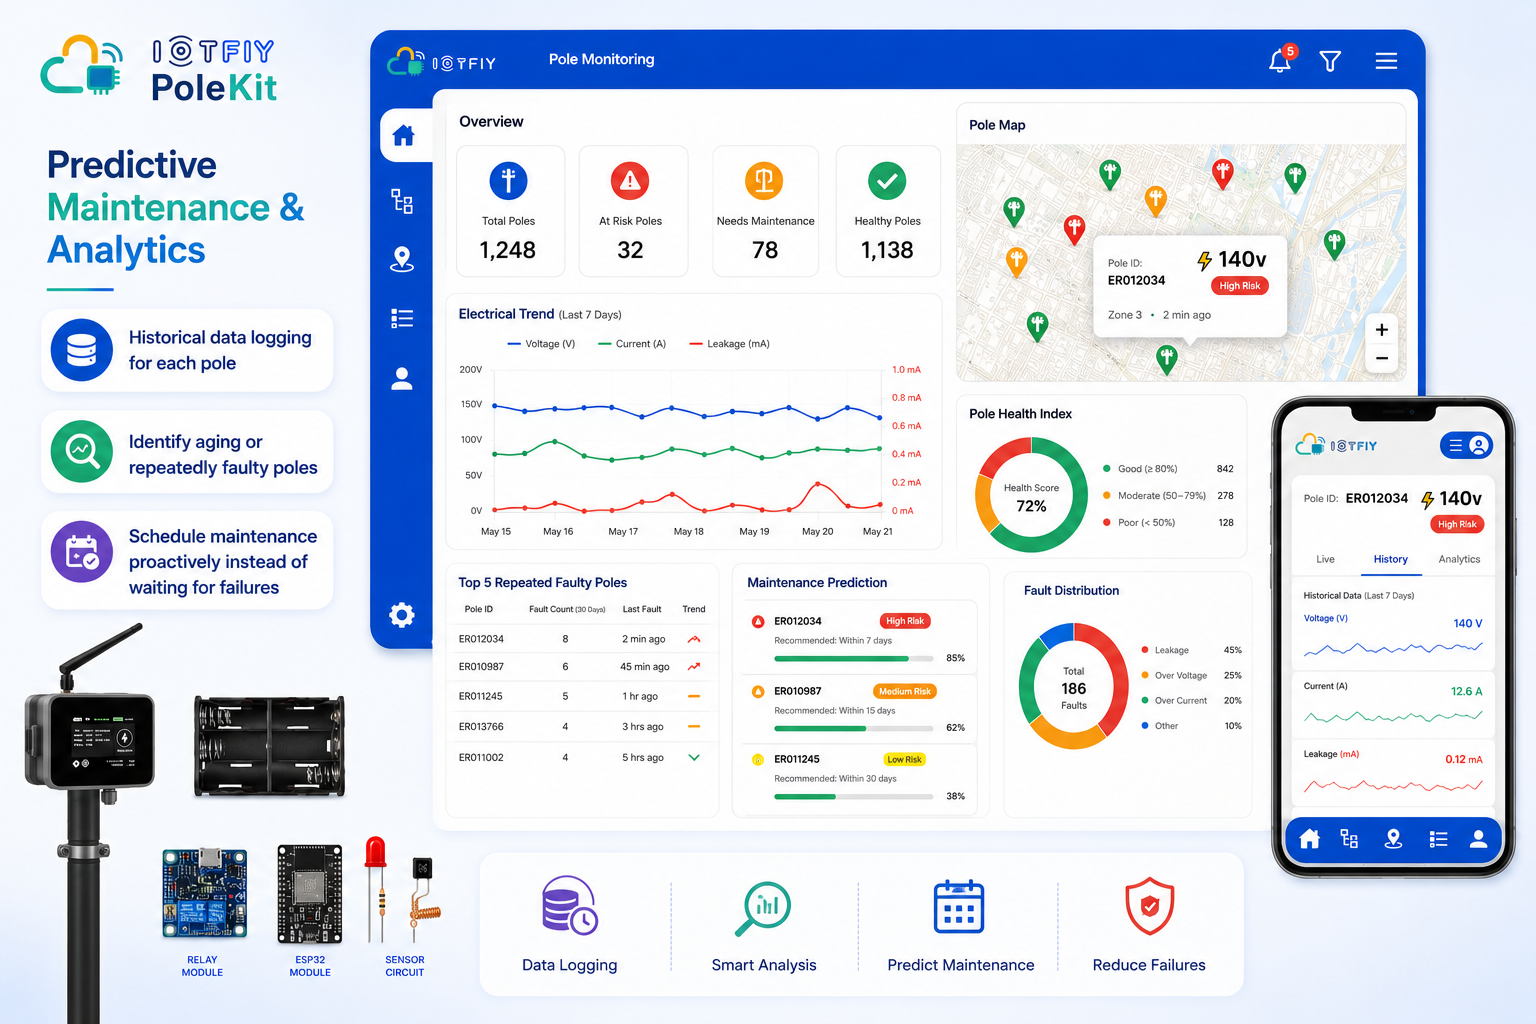This screenshot has height=1024, width=1536.
Task: Open the list icon in dashboard sidebar
Action: pos(402,318)
